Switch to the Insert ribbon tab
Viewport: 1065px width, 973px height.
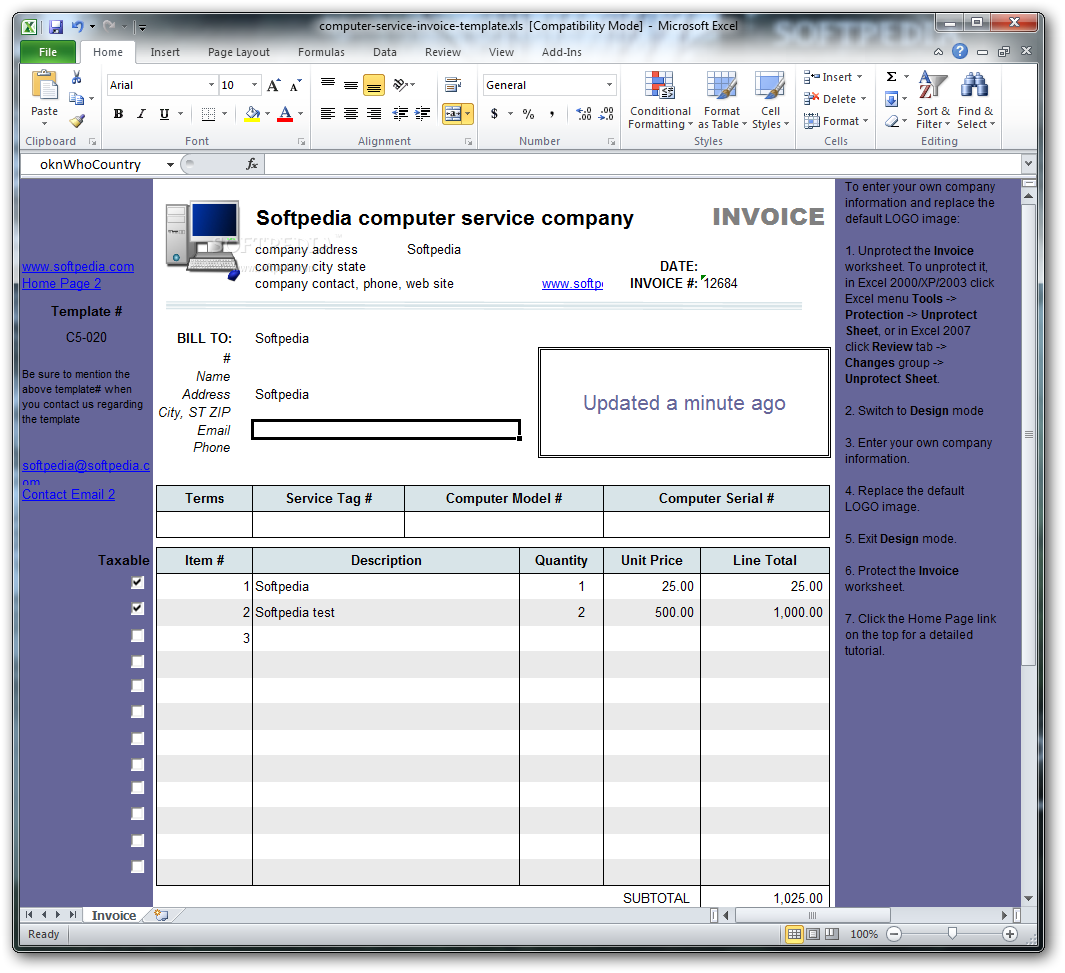point(165,52)
